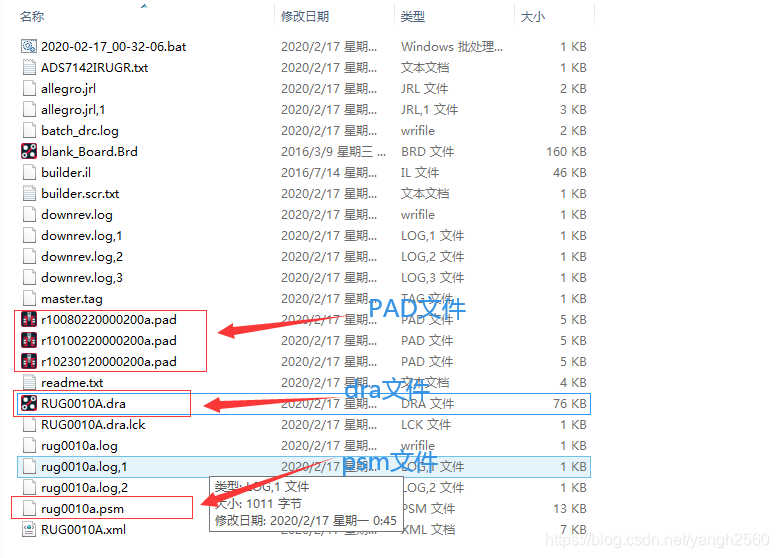Toggle sort direction arrow above the name column
The image size is (779, 558).
pos(144,6)
